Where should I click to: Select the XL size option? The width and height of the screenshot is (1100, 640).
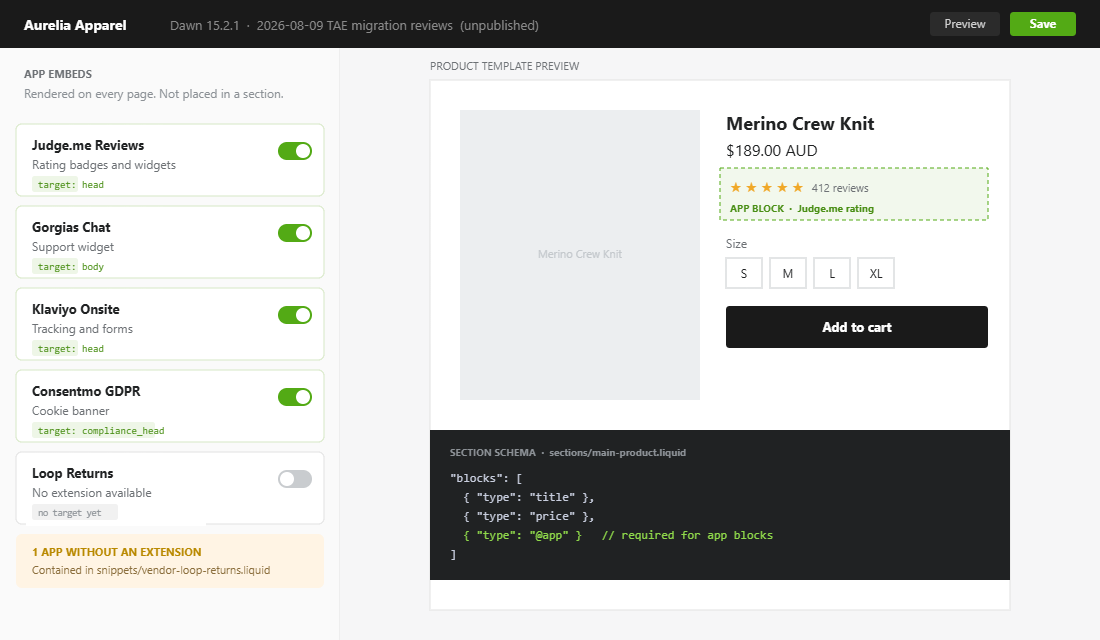tap(876, 273)
